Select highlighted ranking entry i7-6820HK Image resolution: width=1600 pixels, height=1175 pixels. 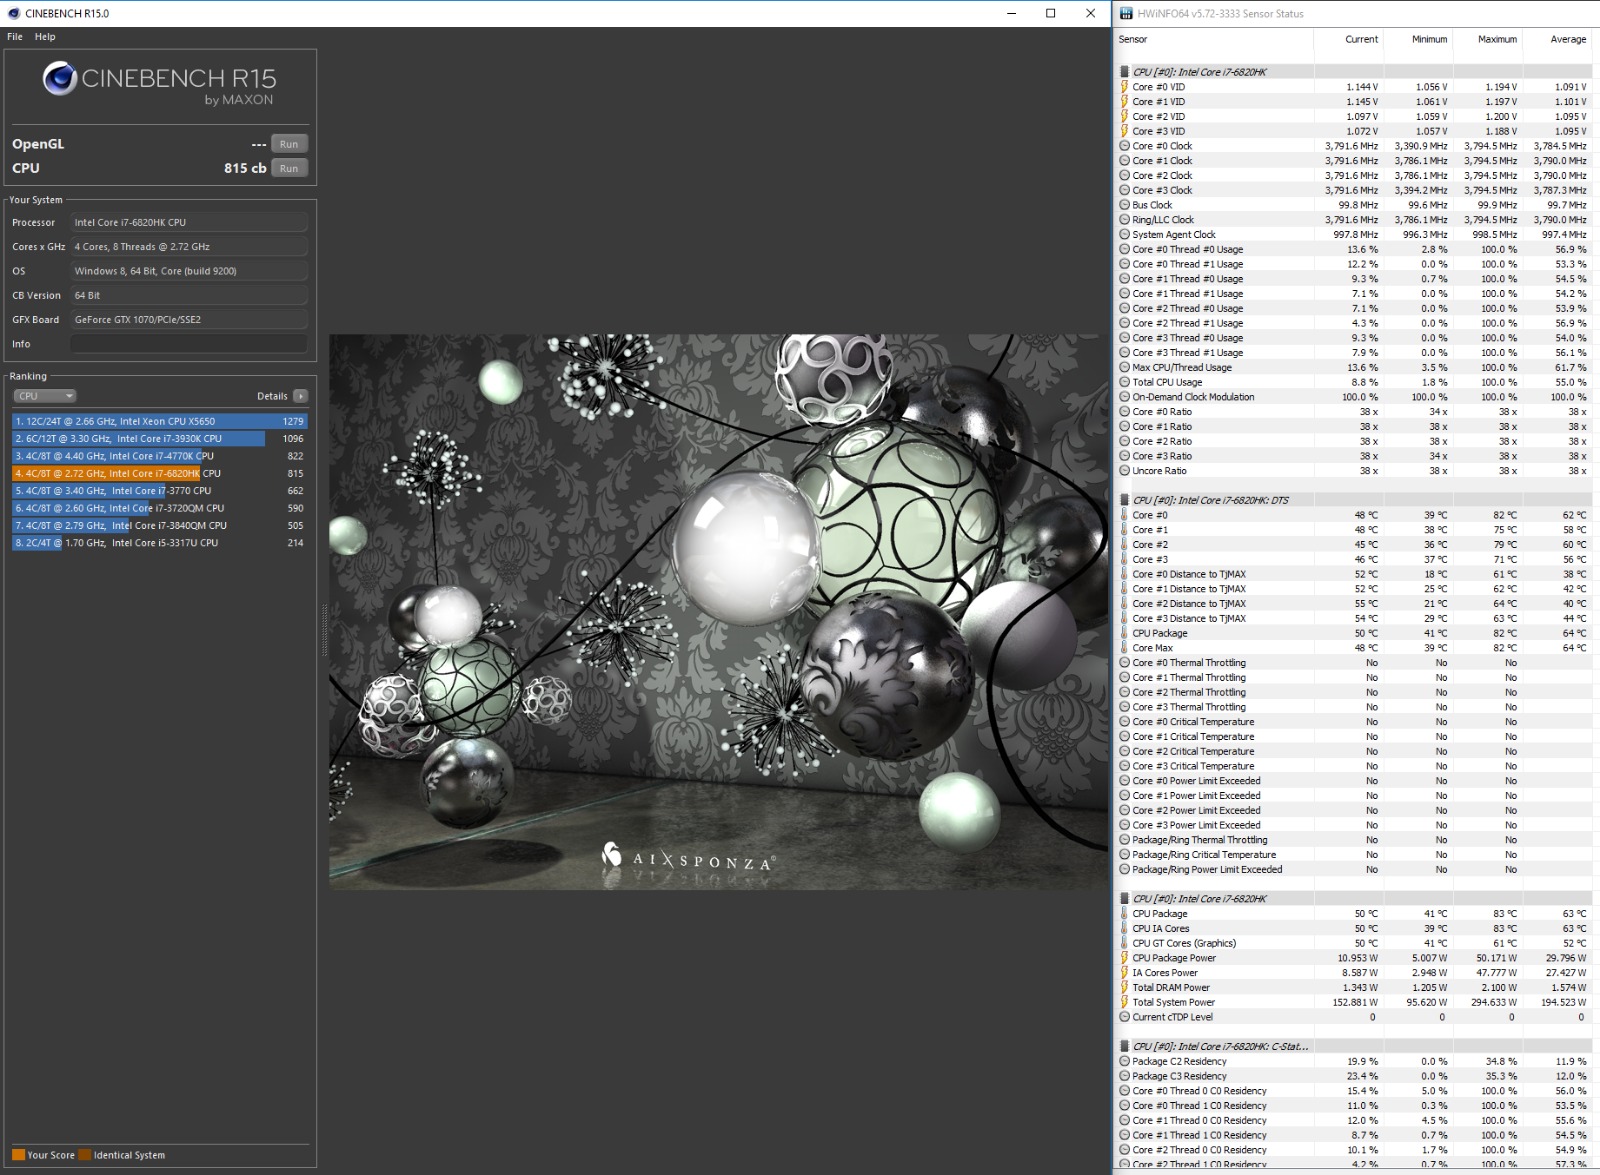(159, 473)
